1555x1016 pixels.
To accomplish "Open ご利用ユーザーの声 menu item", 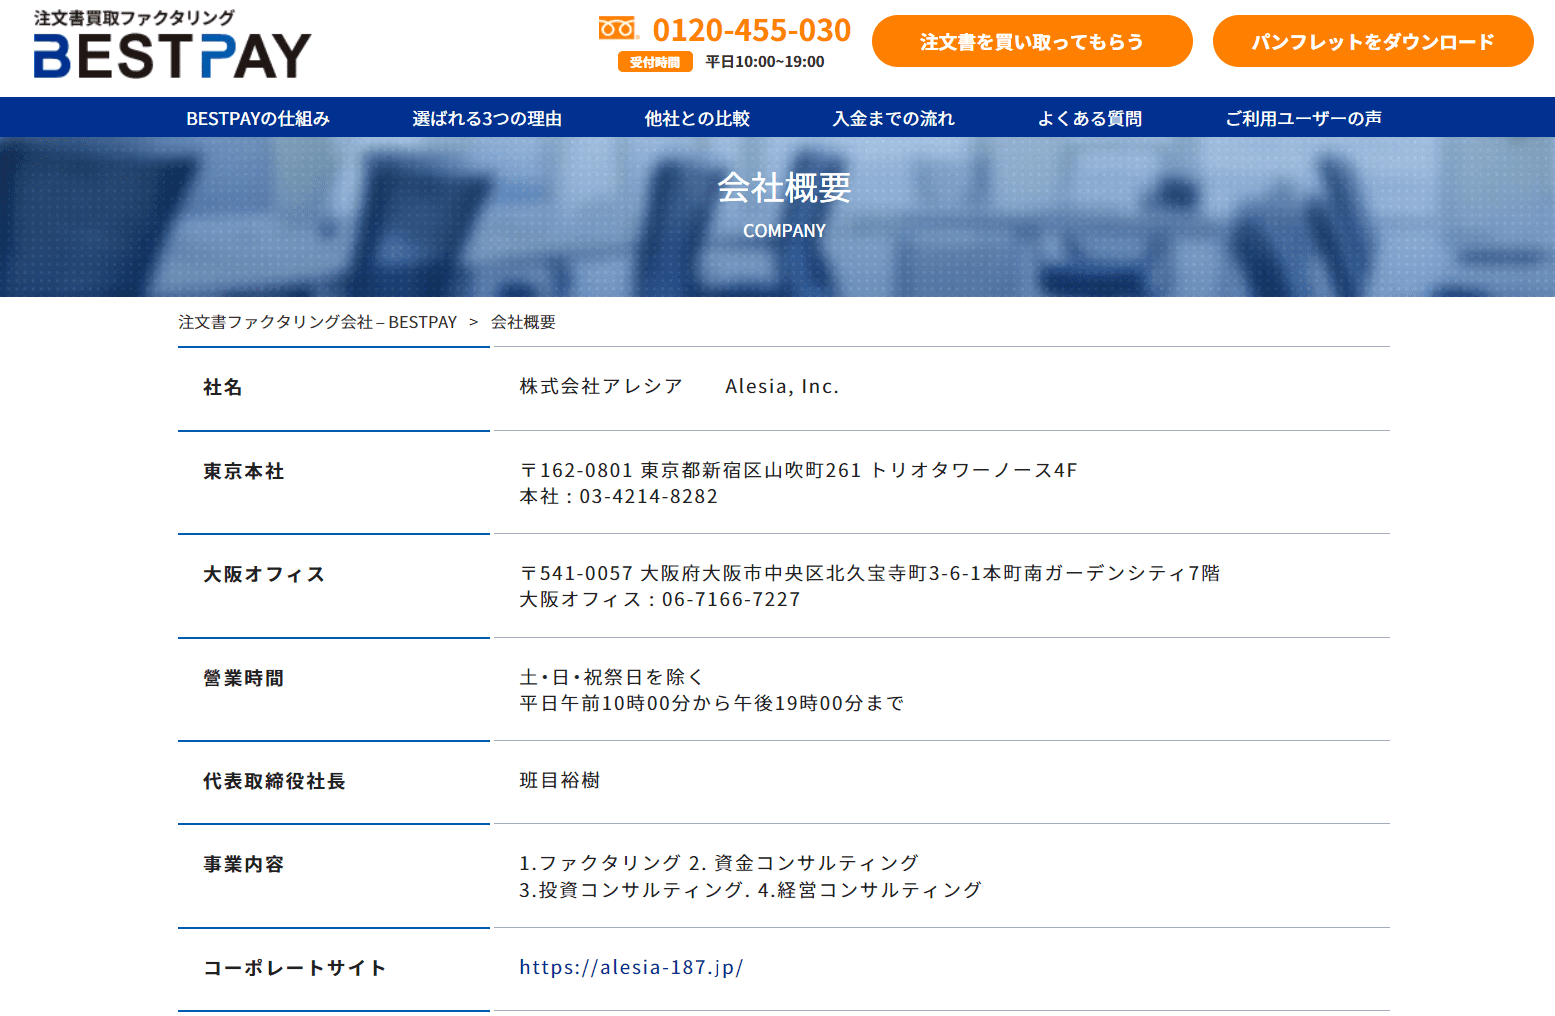I will (x=1303, y=118).
